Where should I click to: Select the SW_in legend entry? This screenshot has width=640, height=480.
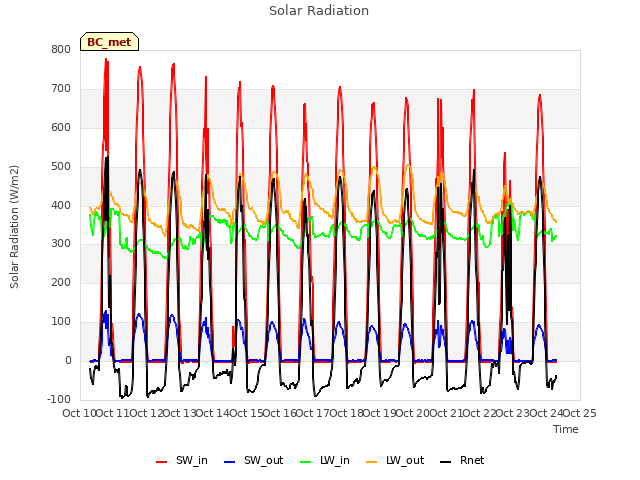[182, 460]
